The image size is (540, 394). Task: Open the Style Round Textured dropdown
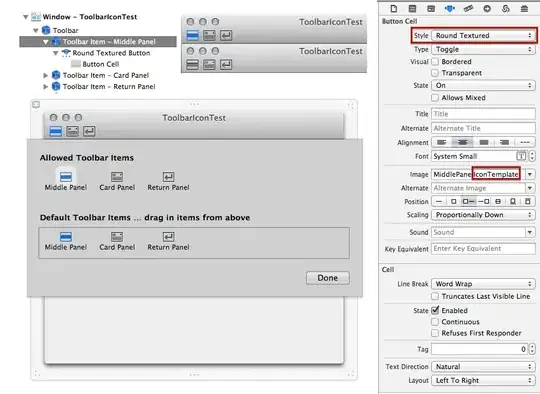pos(483,35)
